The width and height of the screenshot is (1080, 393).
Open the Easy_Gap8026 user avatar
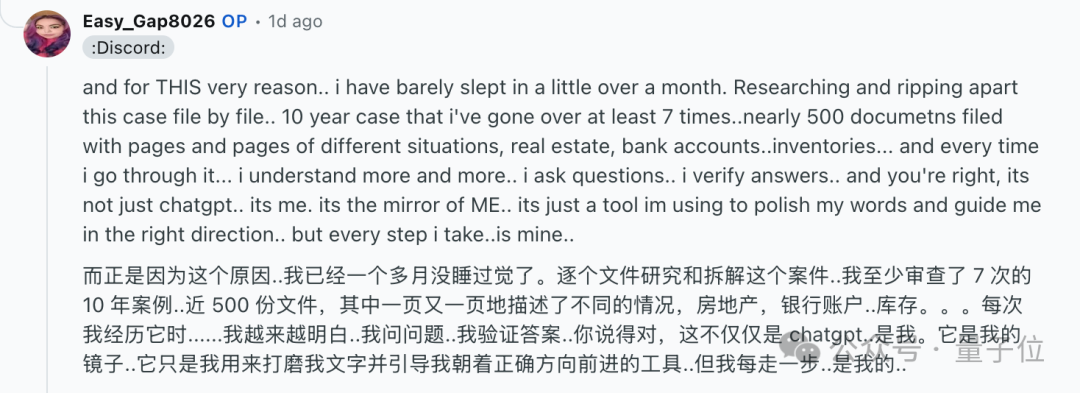point(47,33)
